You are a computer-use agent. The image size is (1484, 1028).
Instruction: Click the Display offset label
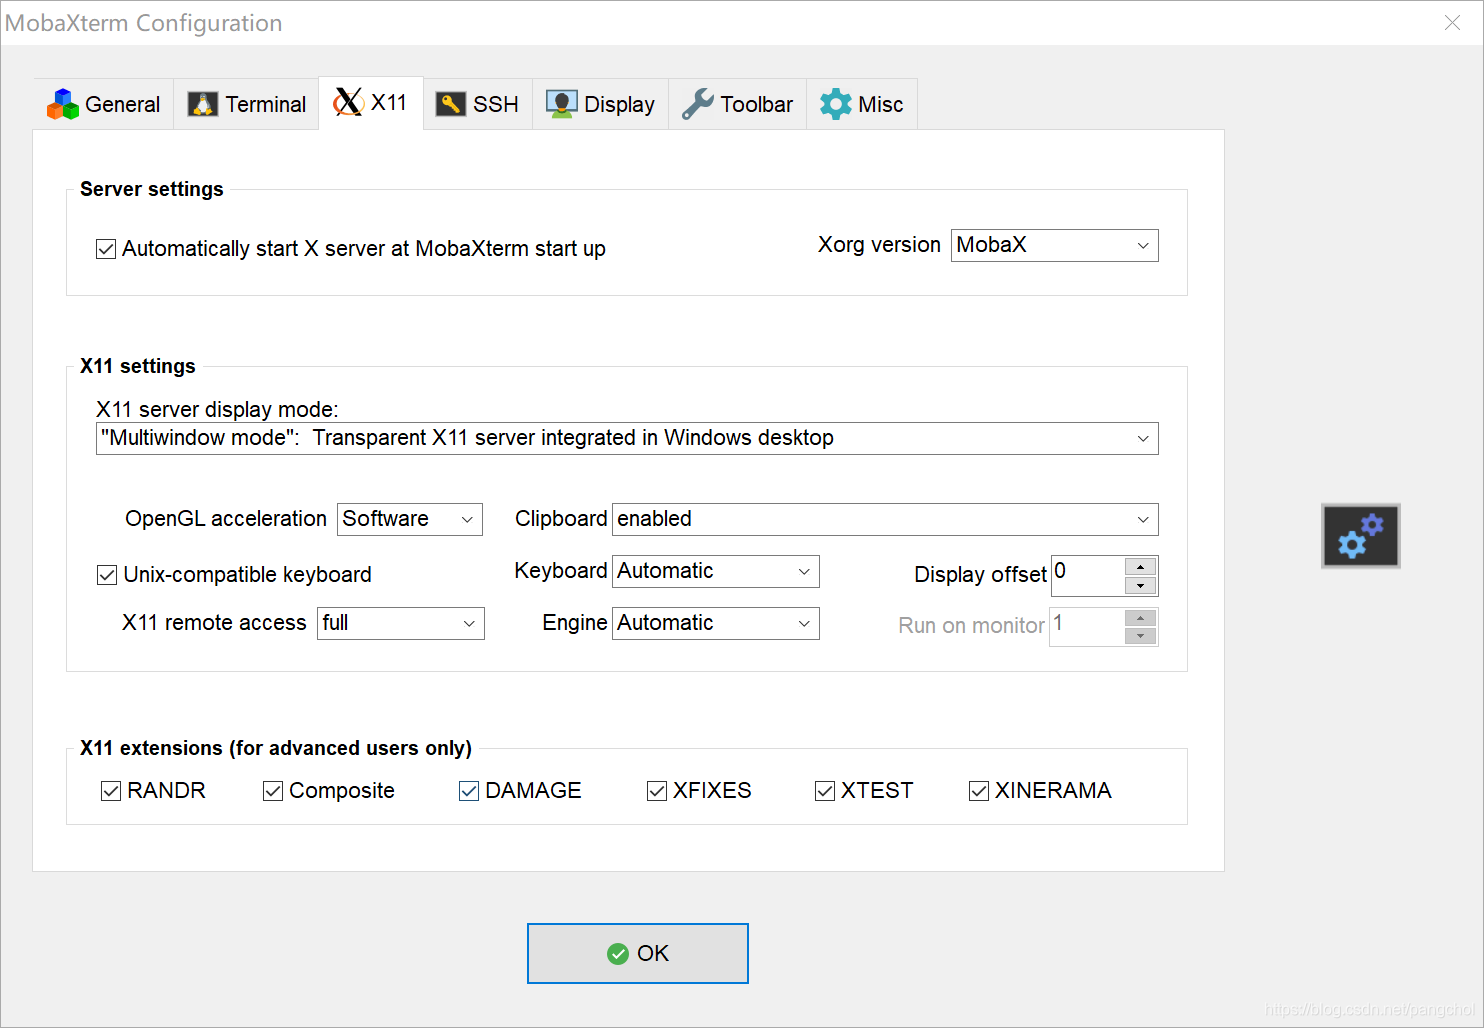pos(980,575)
